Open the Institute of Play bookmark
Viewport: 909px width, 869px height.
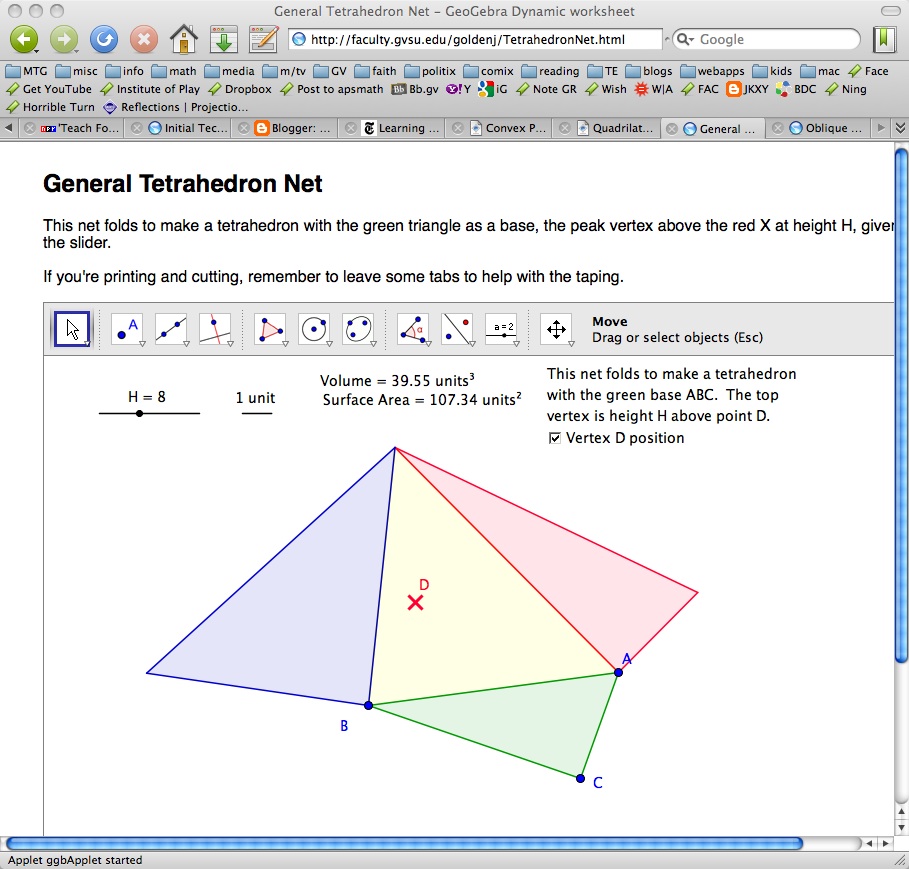tap(150, 89)
